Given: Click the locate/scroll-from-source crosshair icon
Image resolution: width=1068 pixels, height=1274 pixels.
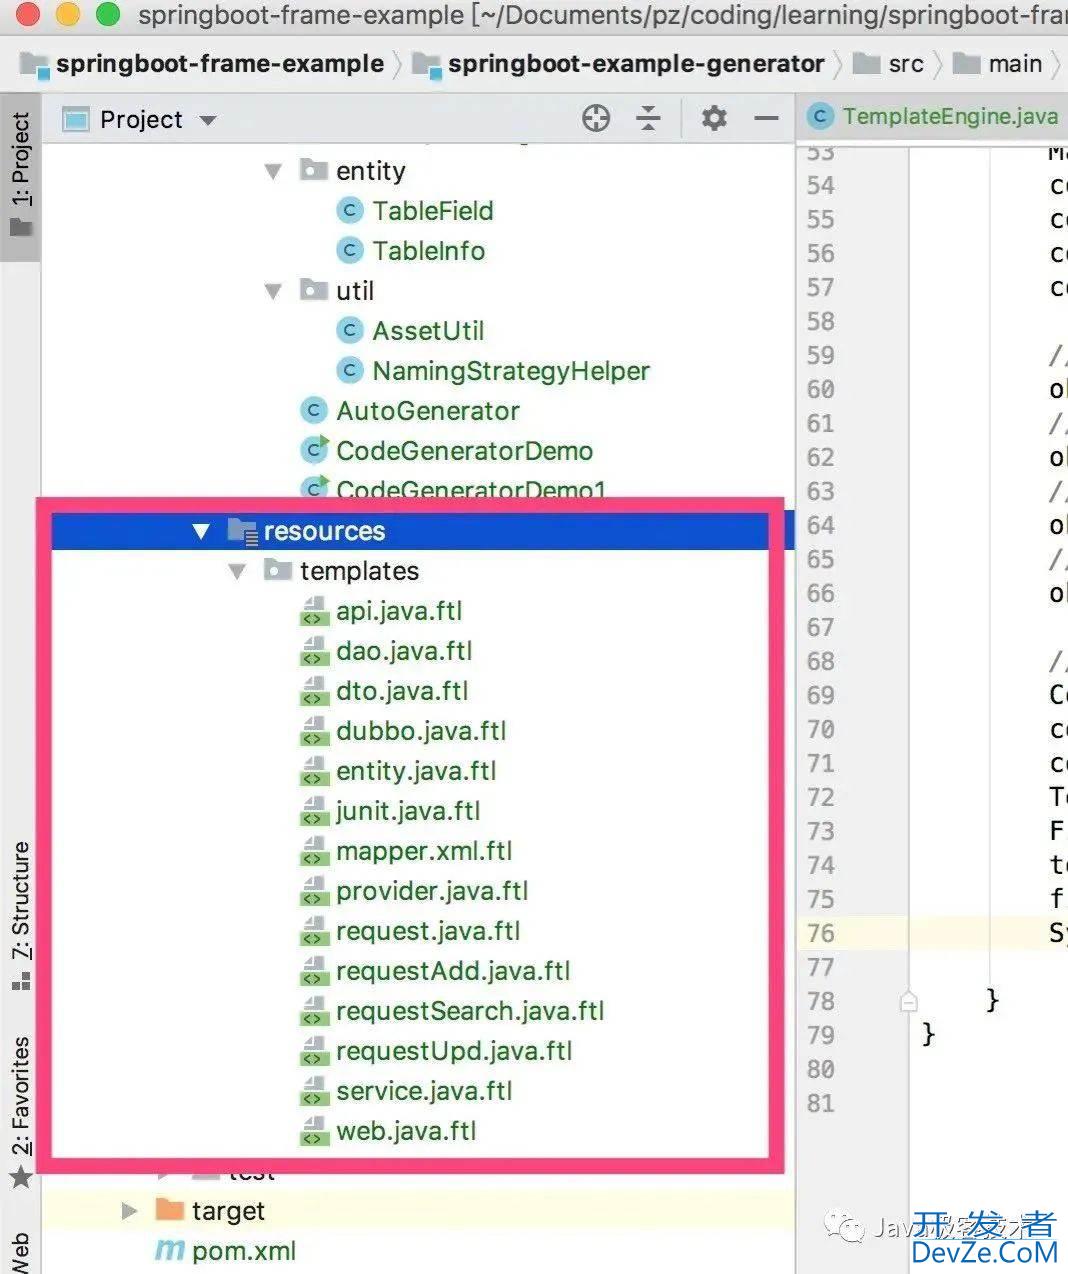Looking at the screenshot, I should pos(596,119).
